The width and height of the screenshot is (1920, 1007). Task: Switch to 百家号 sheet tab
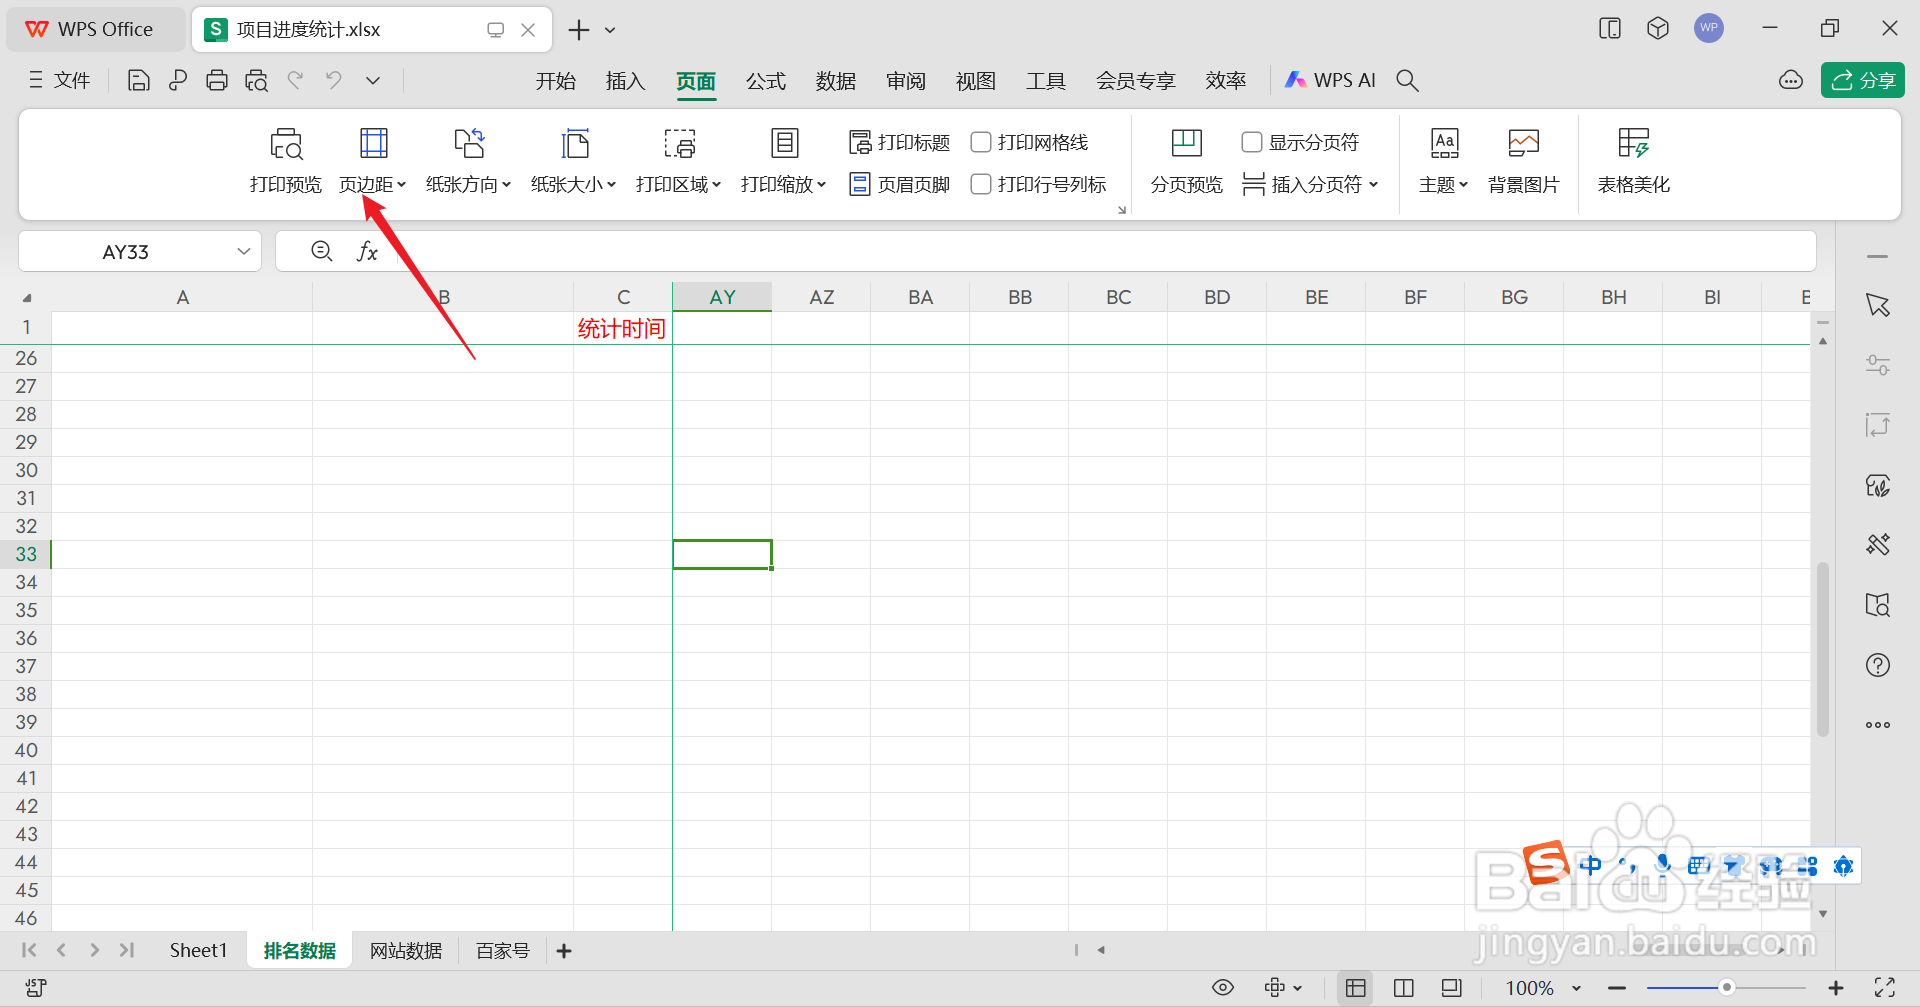[503, 951]
